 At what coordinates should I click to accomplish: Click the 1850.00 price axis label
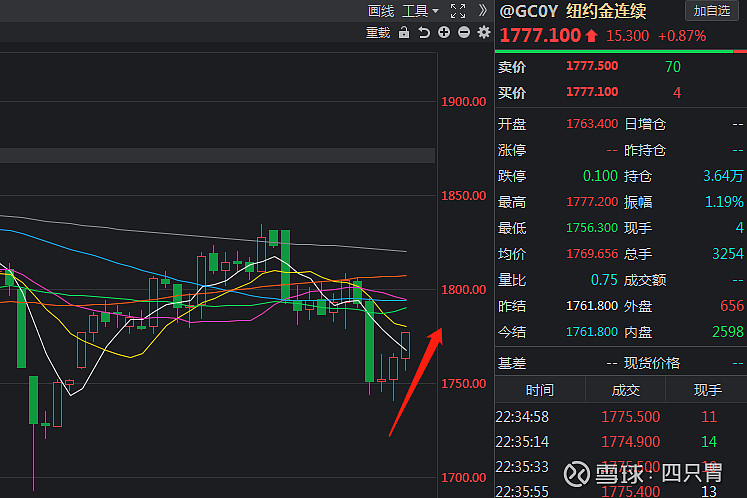pos(463,195)
